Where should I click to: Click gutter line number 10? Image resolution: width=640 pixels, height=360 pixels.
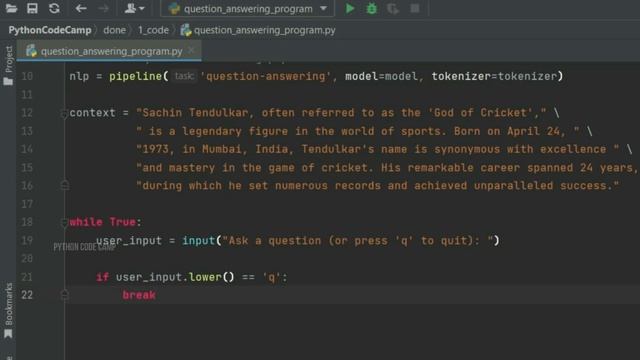[27, 76]
